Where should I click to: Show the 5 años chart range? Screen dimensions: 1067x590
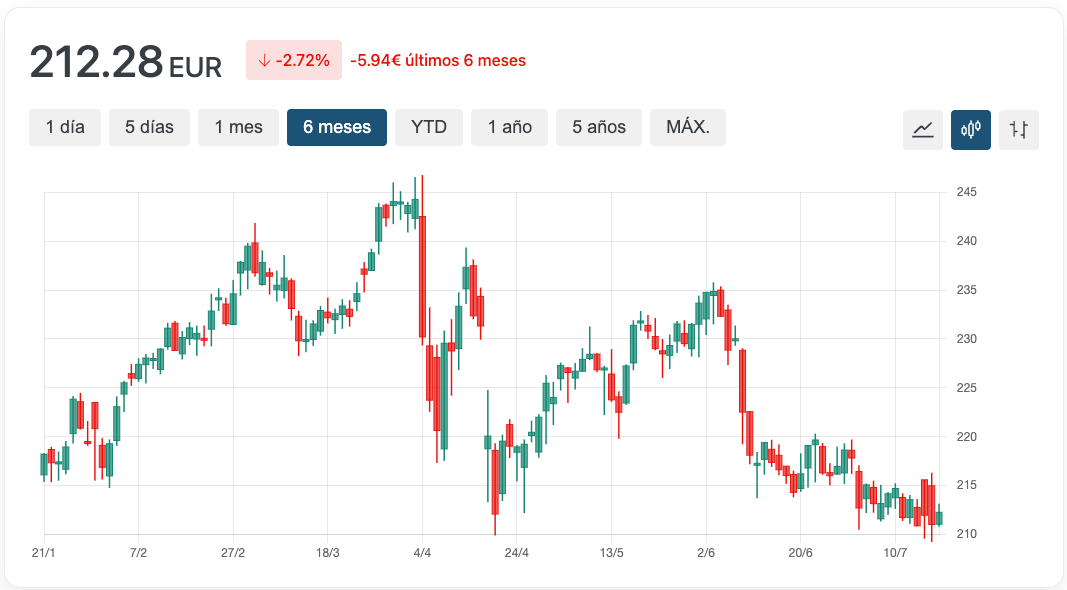(x=599, y=127)
